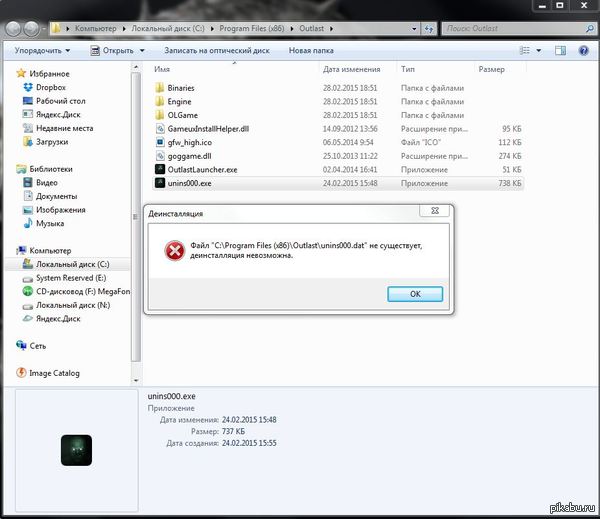Select Компьютер in the navigation pane
Screen dimensions: 600x519
coord(44,251)
